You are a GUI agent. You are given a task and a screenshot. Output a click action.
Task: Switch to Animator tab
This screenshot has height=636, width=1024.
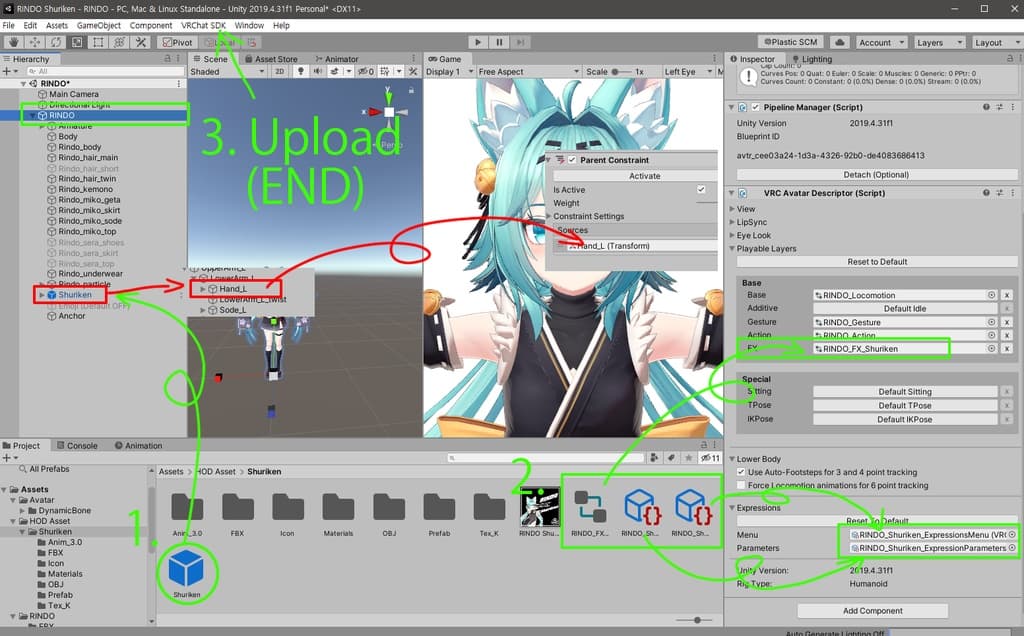337,59
